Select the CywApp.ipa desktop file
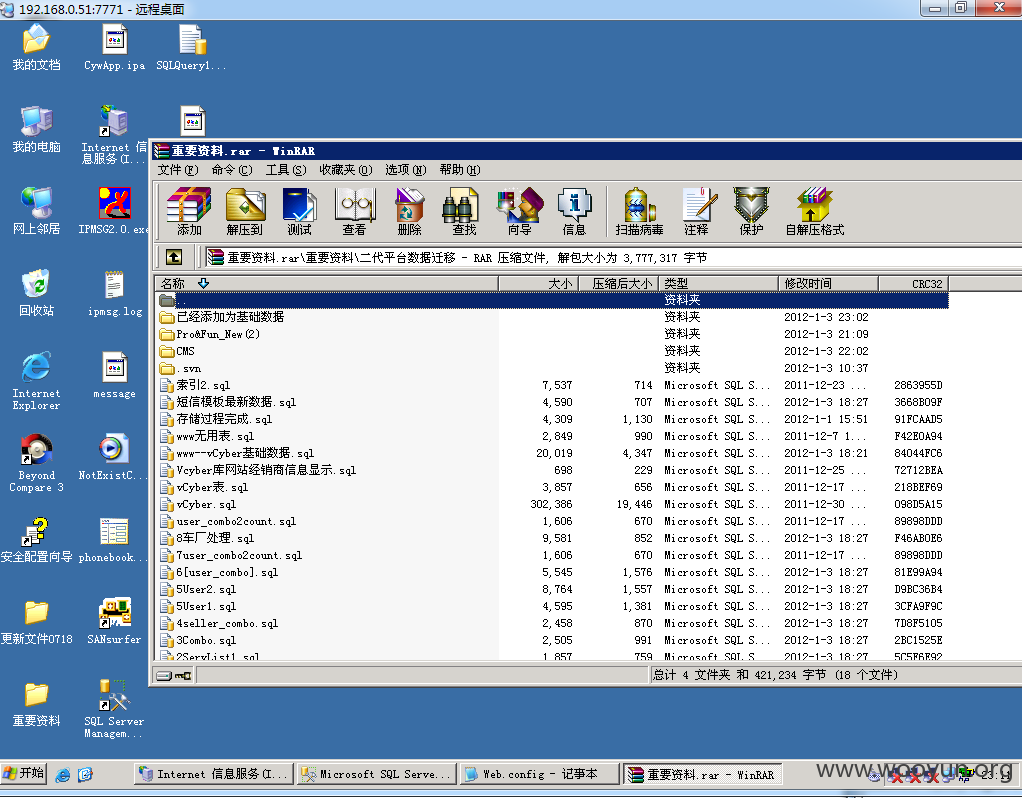Viewport: 1022px width, 798px height. [x=115, y=47]
